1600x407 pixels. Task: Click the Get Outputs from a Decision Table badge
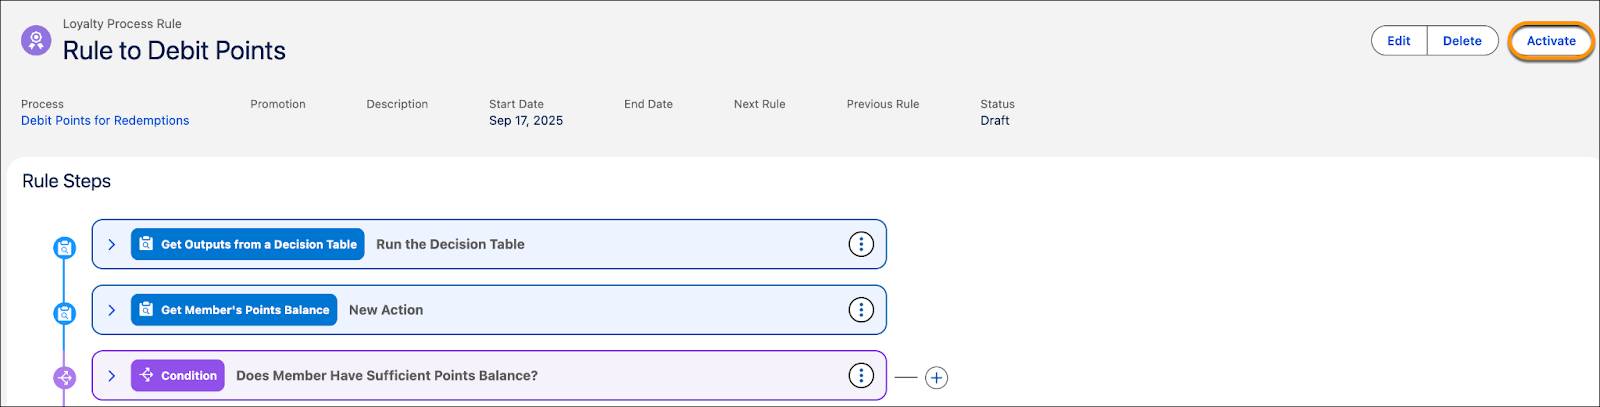(247, 244)
